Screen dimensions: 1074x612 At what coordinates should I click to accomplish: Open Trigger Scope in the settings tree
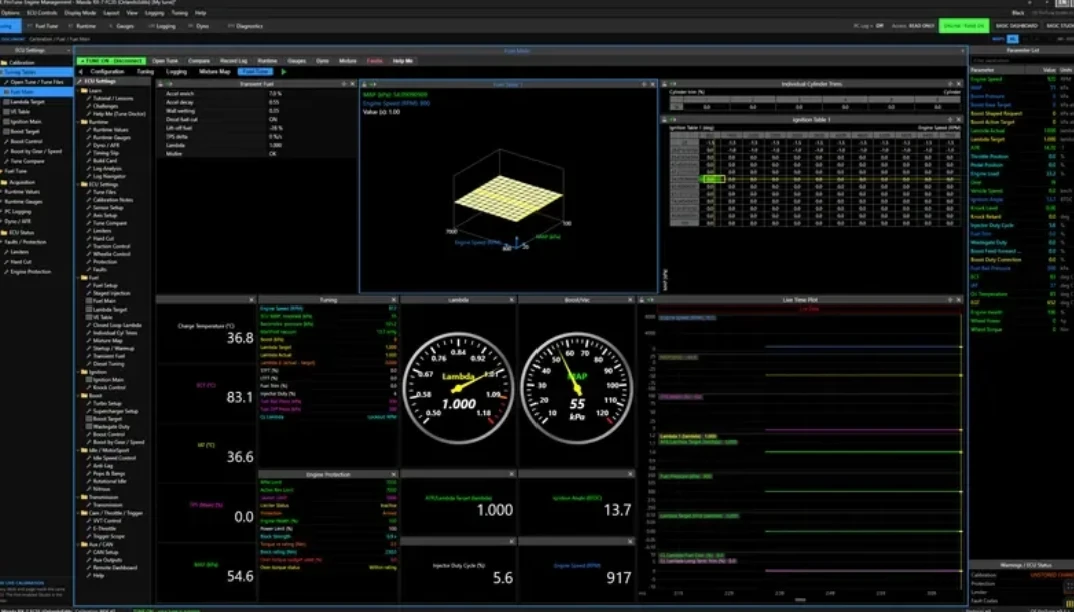pos(110,536)
